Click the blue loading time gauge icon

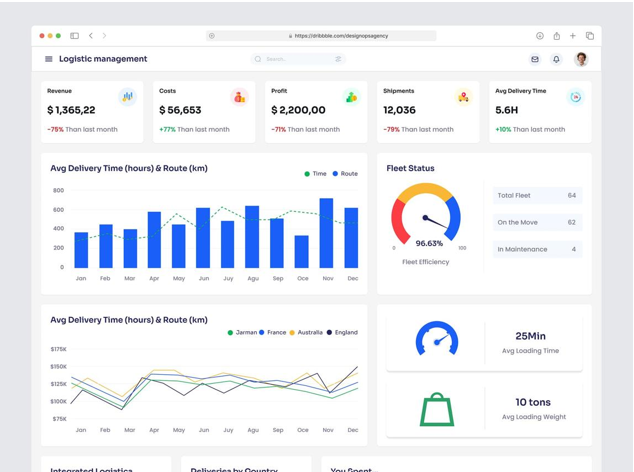(437, 339)
